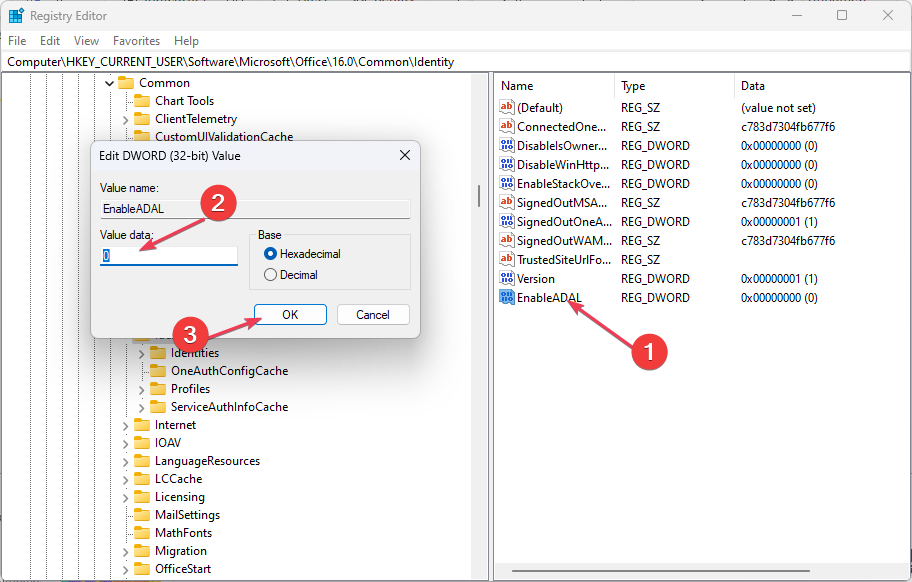Click the Common folder icon
Screen dimensions: 912x582
(126, 83)
